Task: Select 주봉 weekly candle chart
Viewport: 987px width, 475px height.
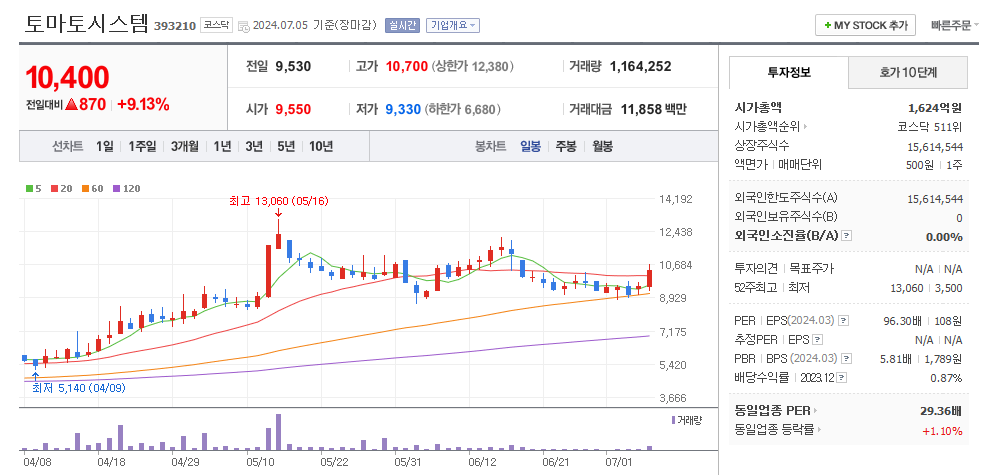Action: tap(565, 147)
